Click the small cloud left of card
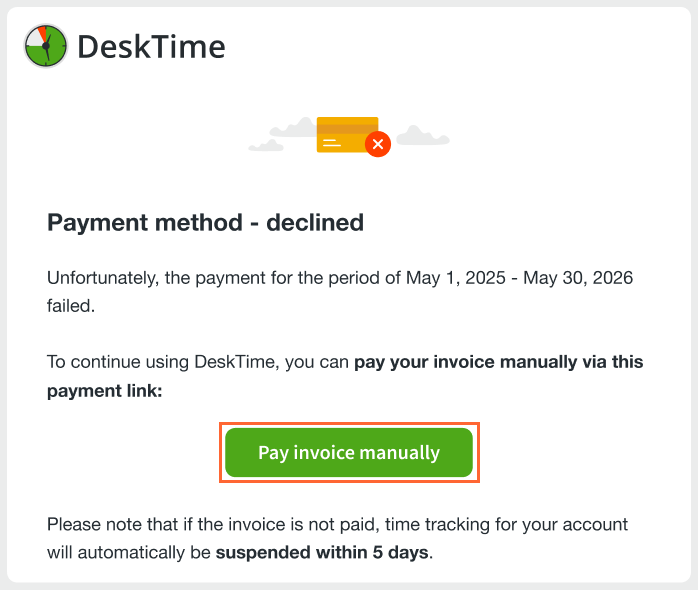This screenshot has width=698, height=590. coord(266,146)
